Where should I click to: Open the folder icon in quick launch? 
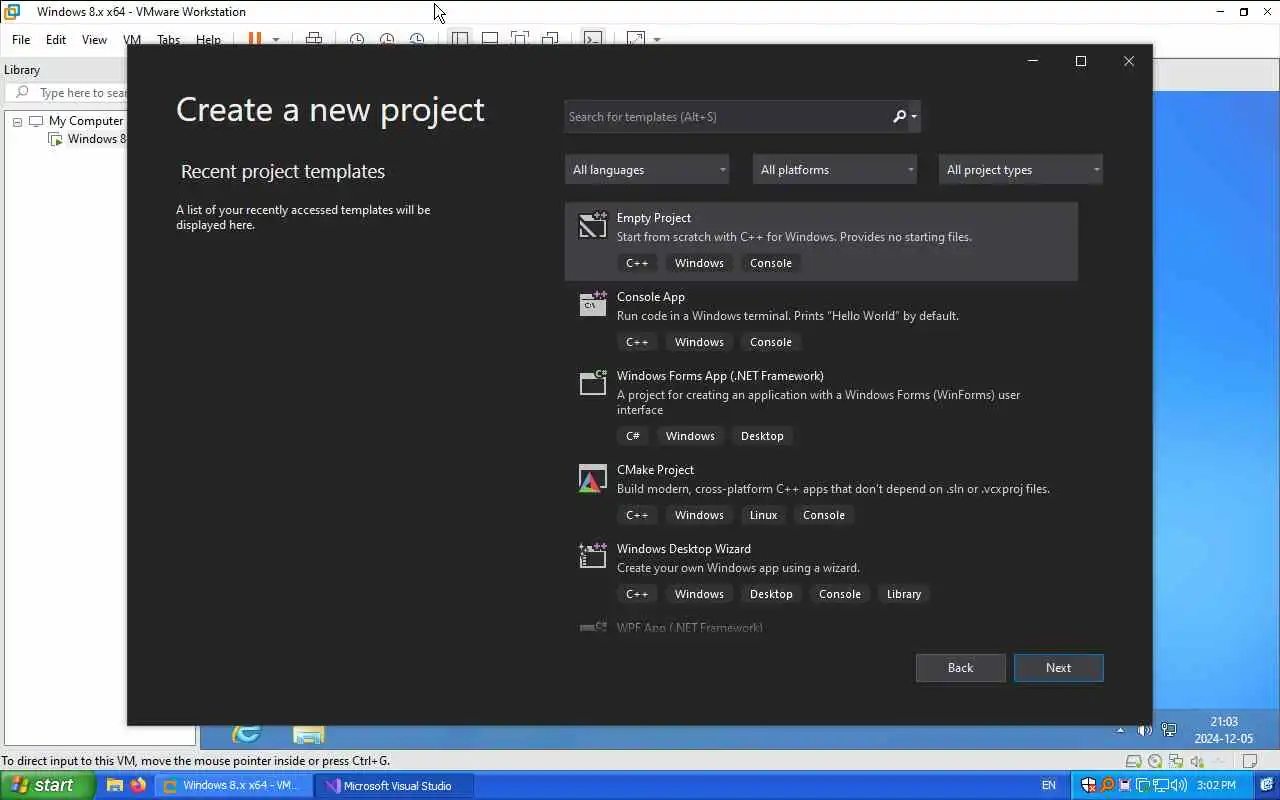115,785
